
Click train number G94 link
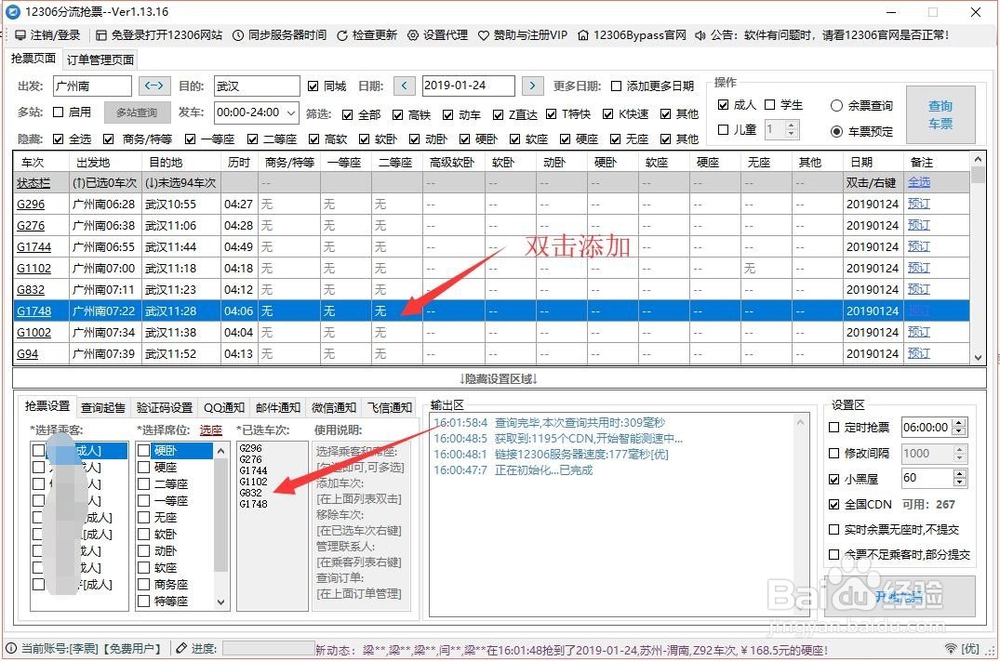point(27,354)
